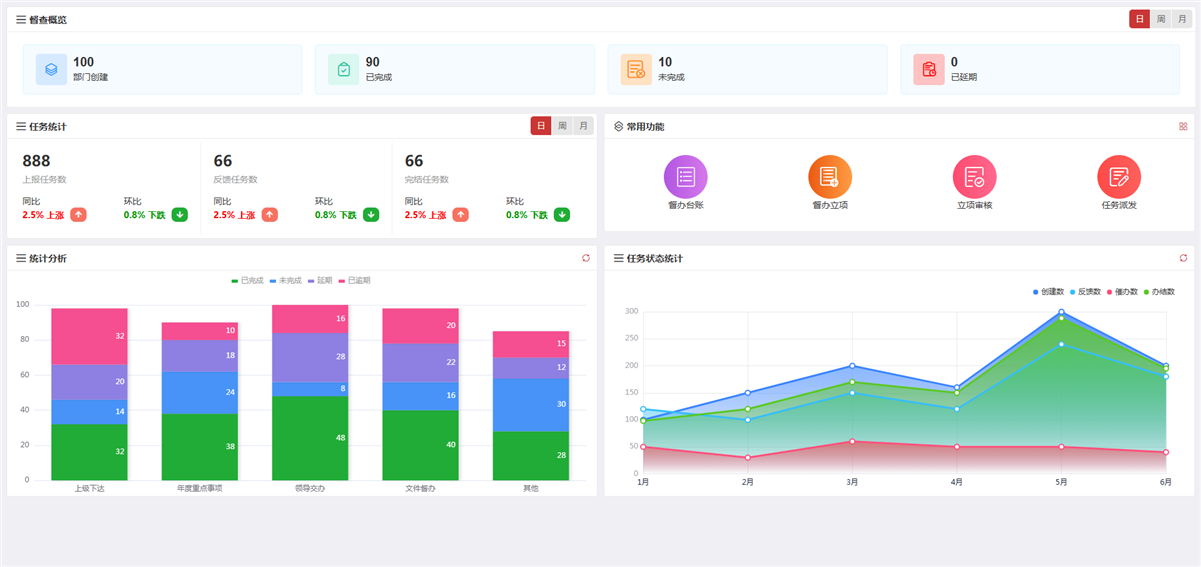Click the 已完成 90 summary card
This screenshot has width=1201, height=567.
click(454, 69)
